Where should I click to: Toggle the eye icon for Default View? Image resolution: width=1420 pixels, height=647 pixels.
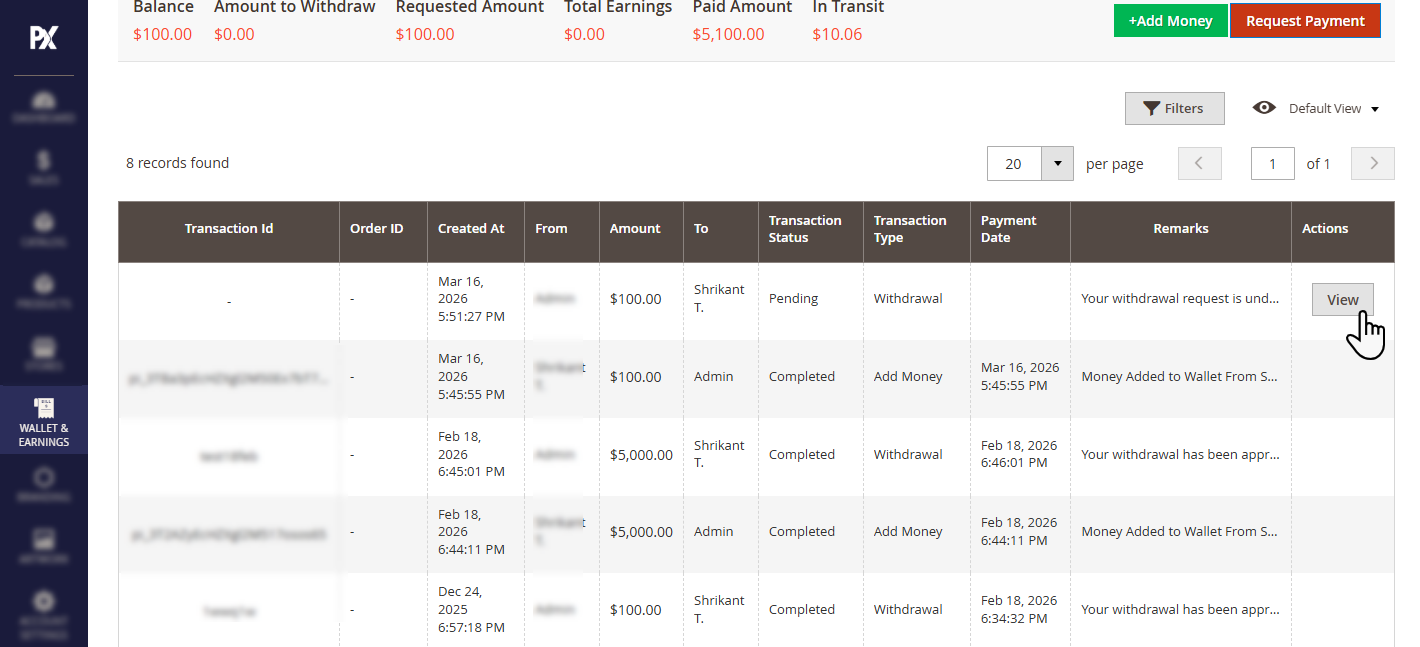[1264, 108]
